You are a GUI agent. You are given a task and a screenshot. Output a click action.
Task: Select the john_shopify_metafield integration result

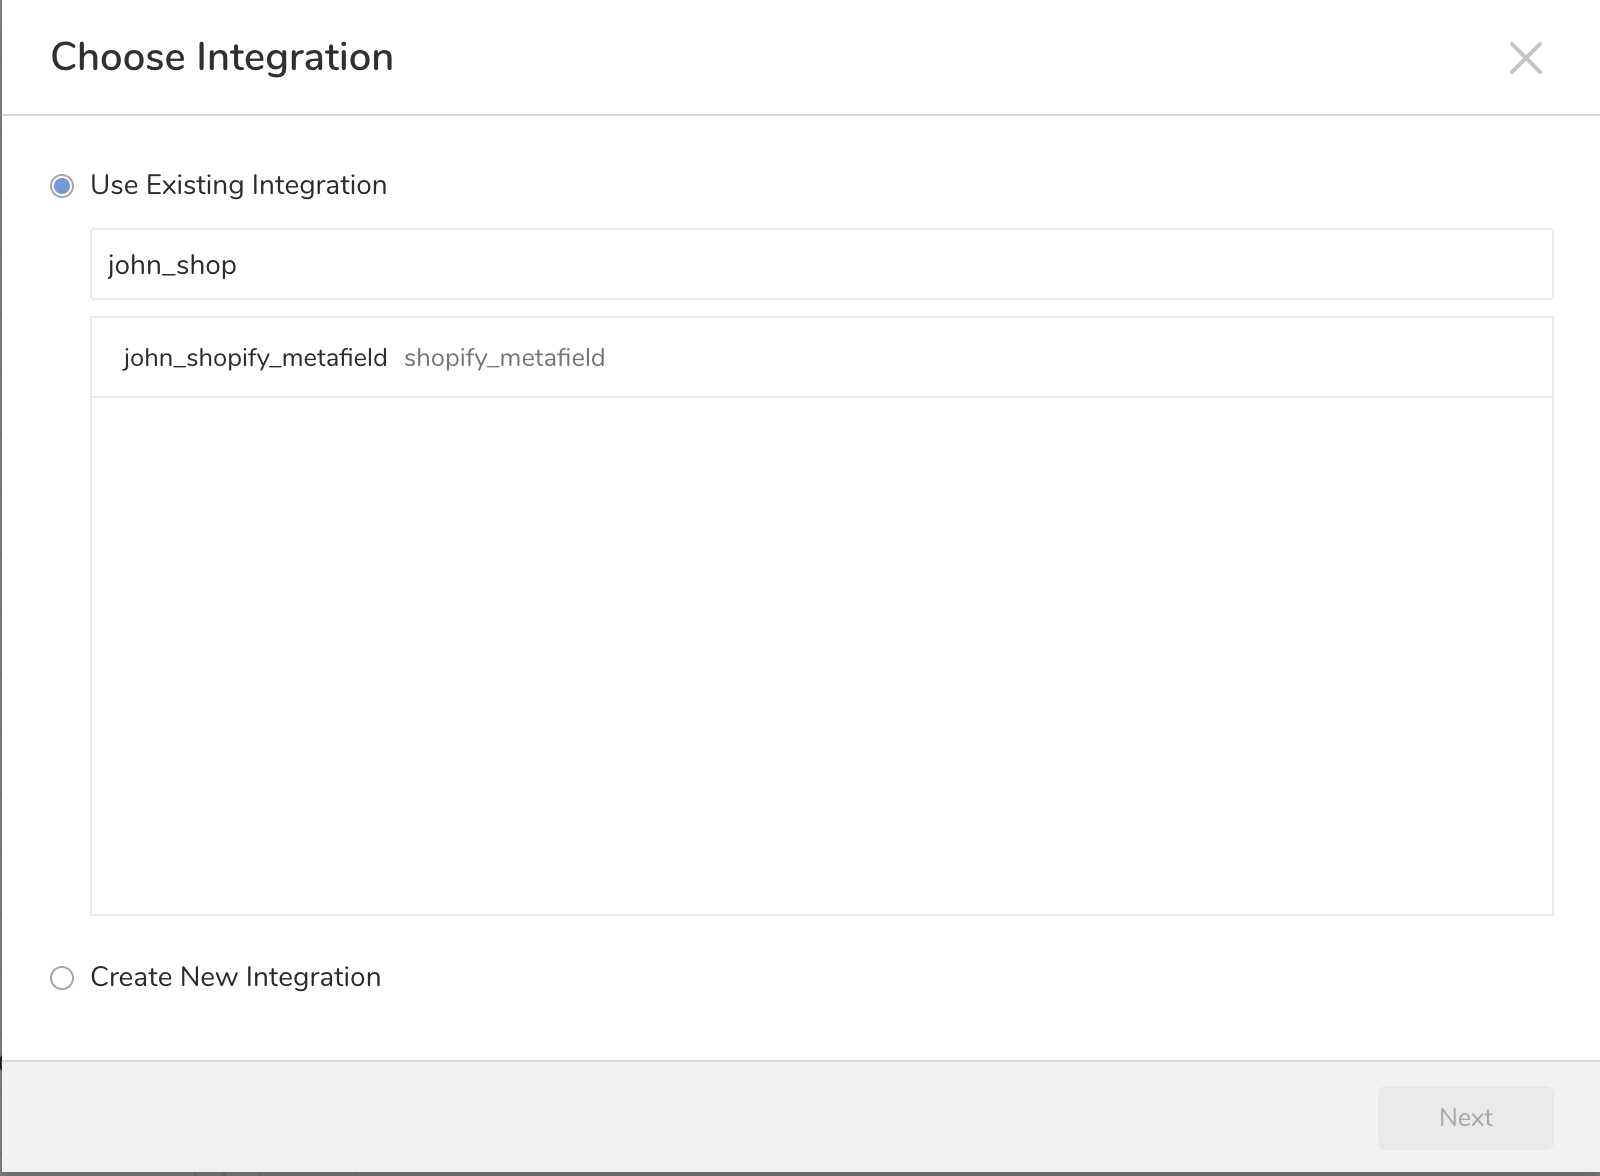tap(255, 358)
